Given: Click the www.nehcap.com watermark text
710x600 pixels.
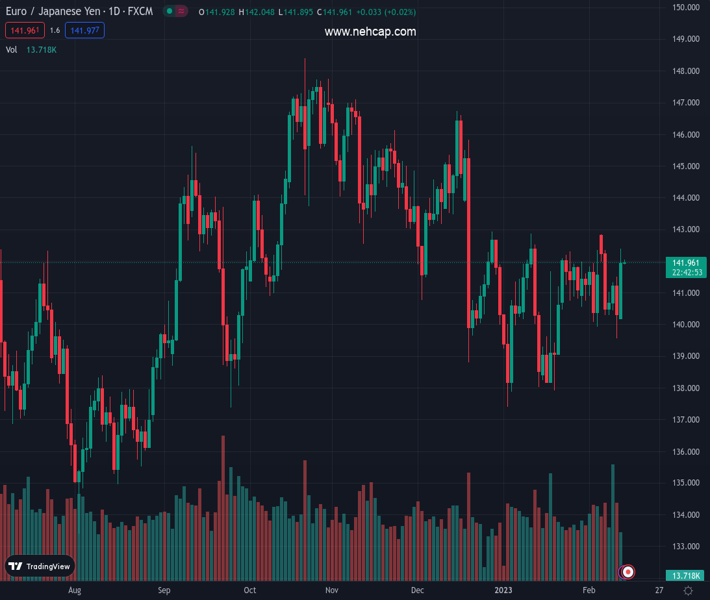Looking at the screenshot, I should 370,32.
